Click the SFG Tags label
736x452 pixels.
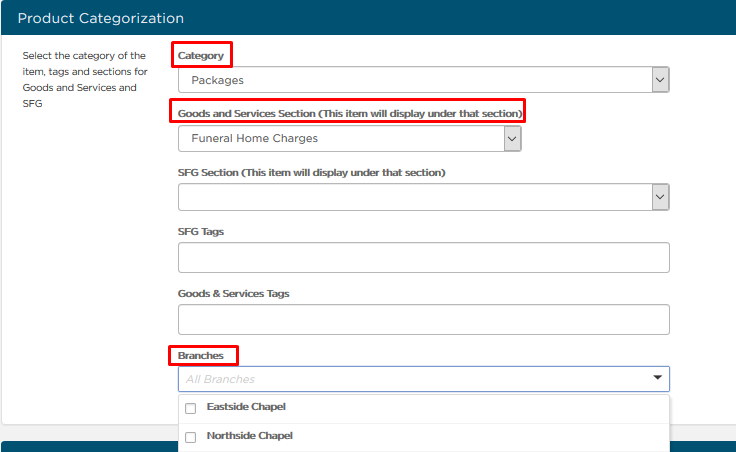200,232
